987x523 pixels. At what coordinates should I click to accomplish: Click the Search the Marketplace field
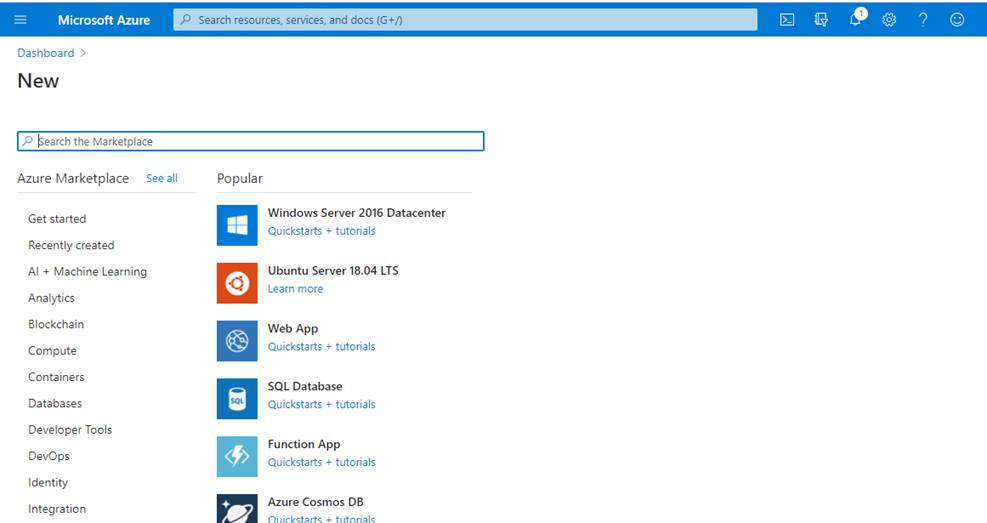tap(251, 141)
